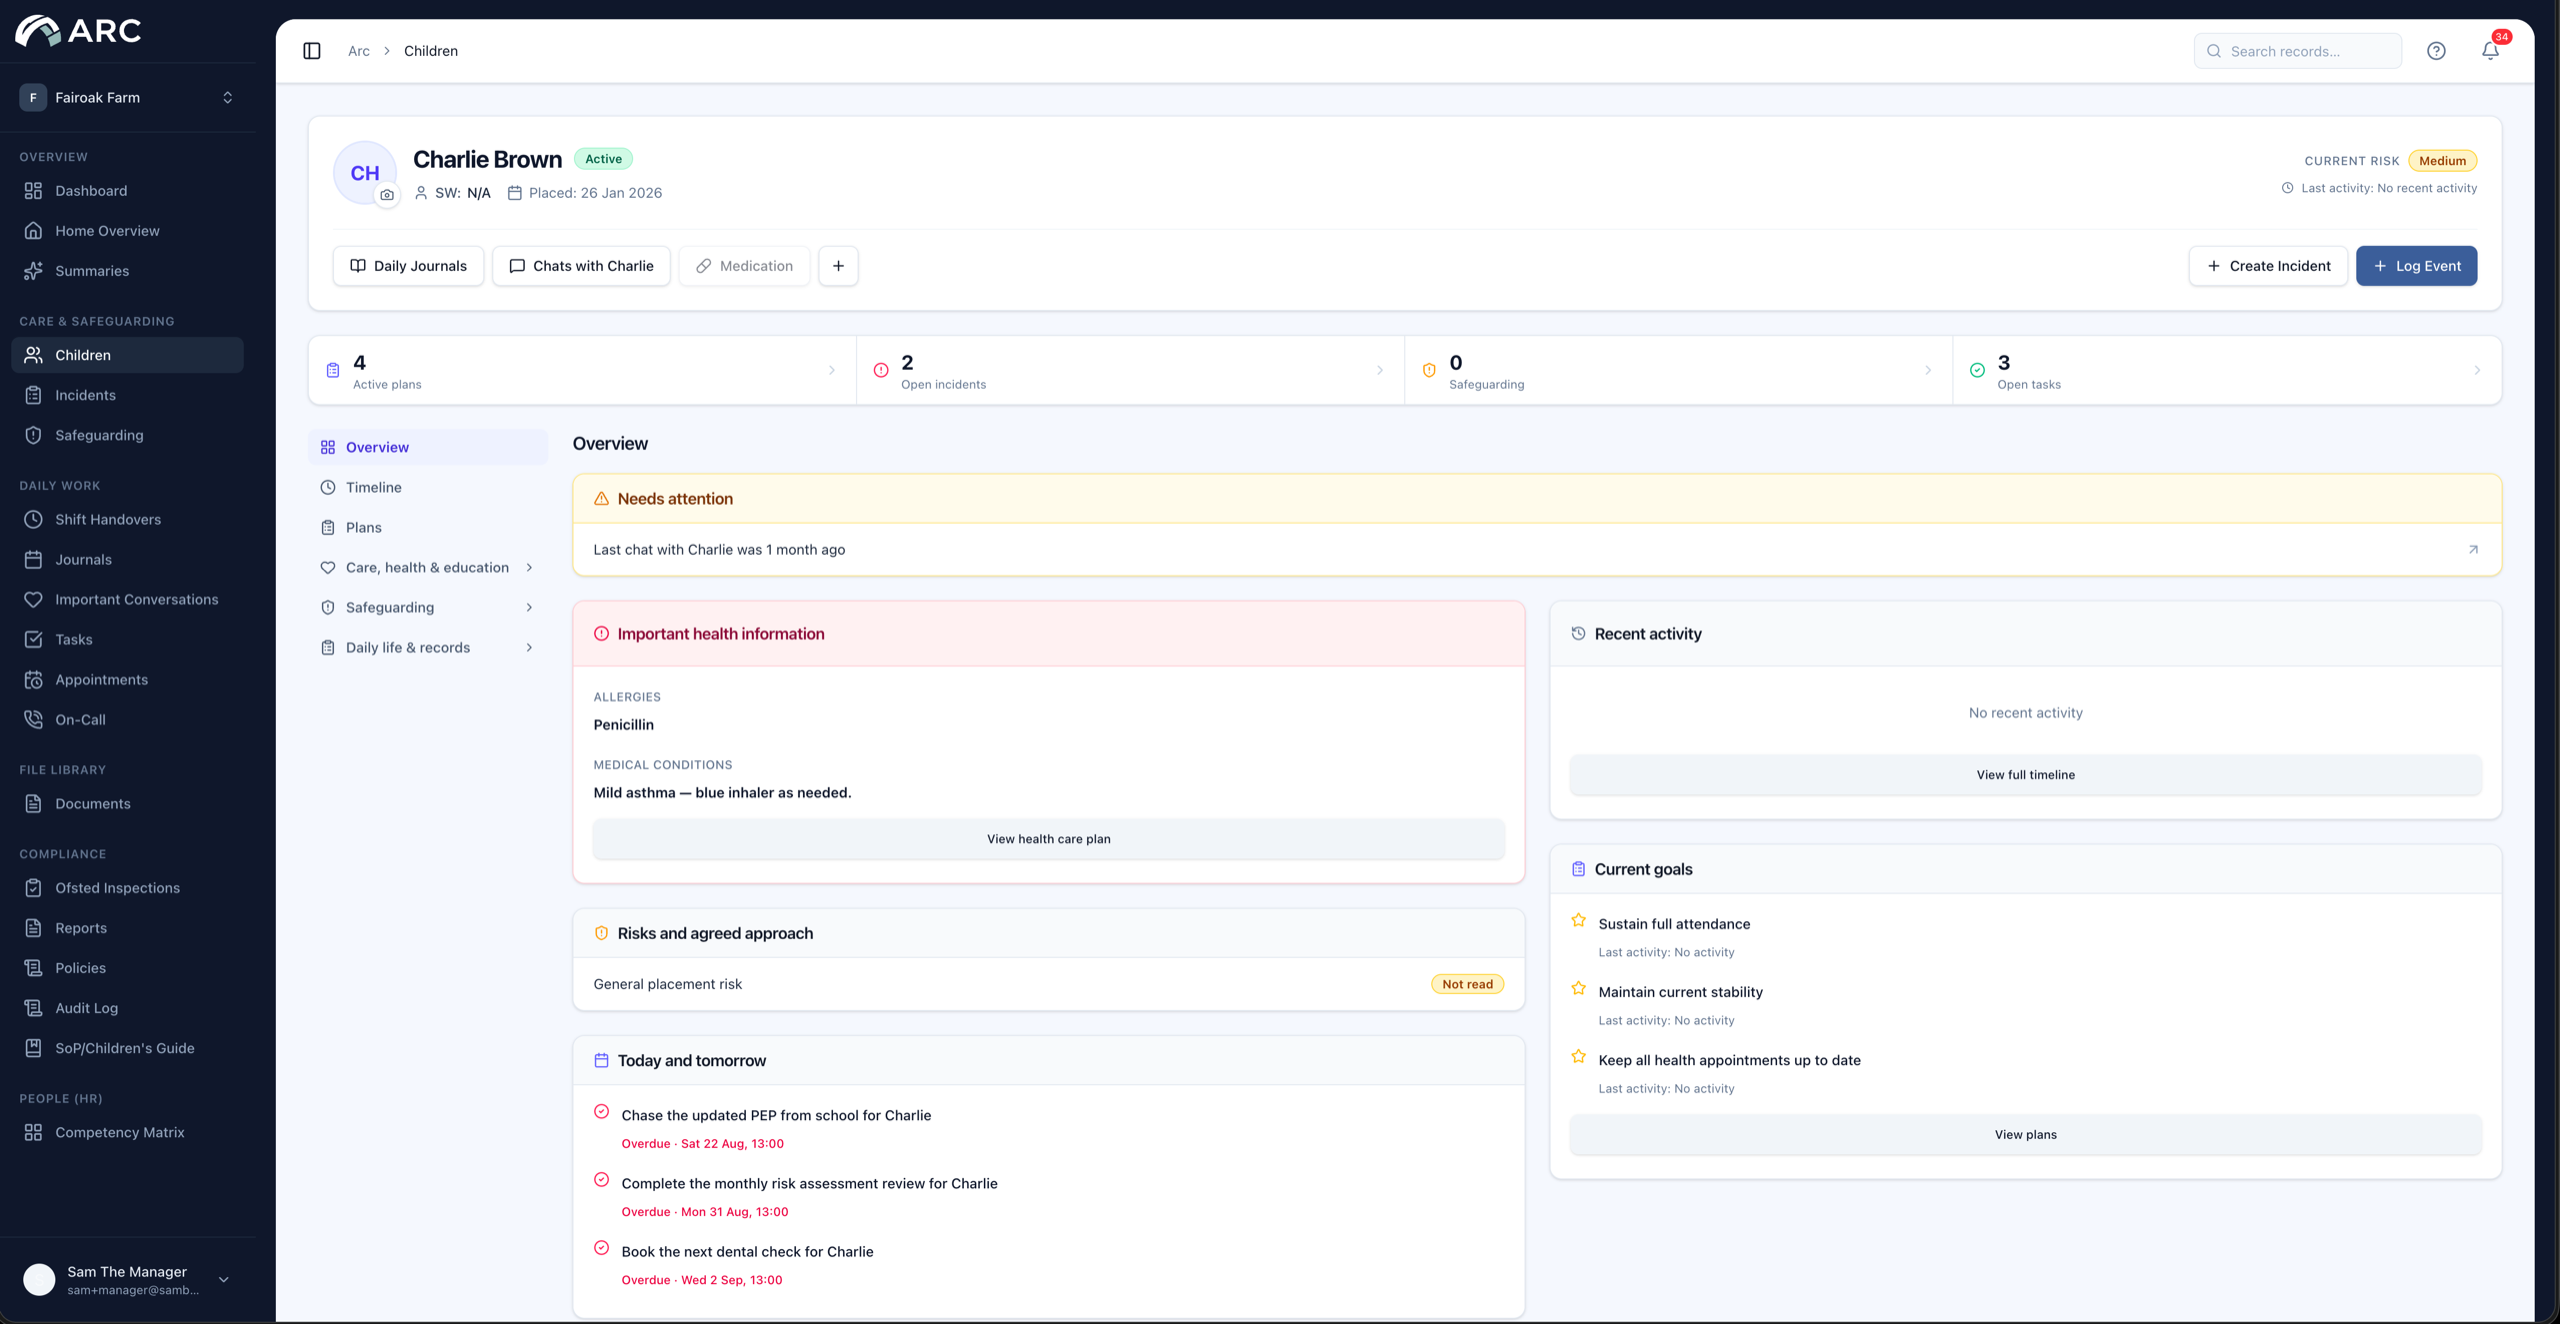The width and height of the screenshot is (2560, 1324).
Task: Click the Important Conversations heart icon
Action: 33,599
